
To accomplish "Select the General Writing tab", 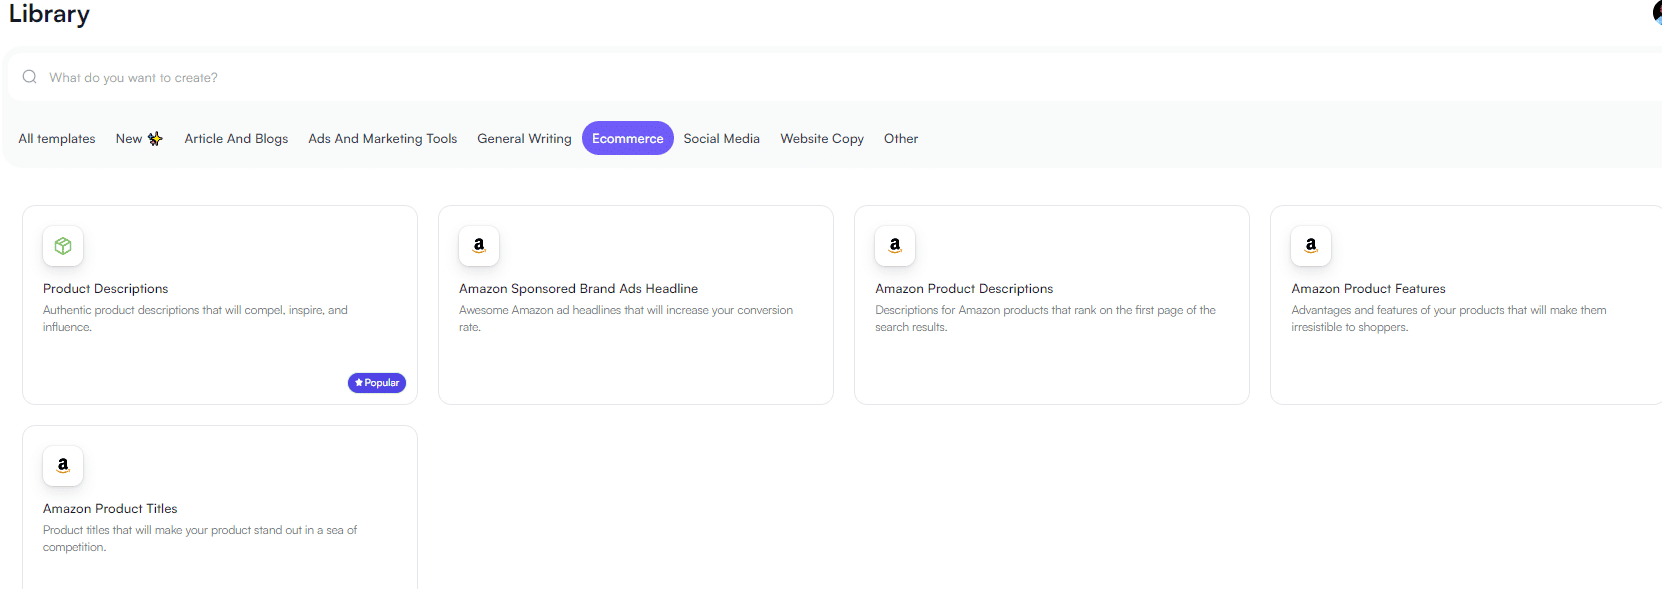I will tap(524, 139).
